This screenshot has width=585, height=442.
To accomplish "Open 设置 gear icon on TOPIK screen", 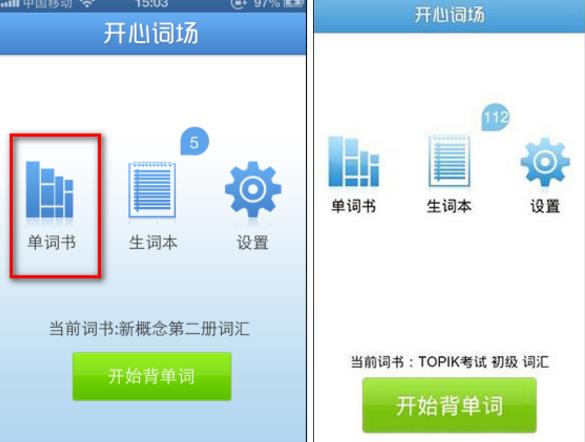I will click(x=545, y=162).
